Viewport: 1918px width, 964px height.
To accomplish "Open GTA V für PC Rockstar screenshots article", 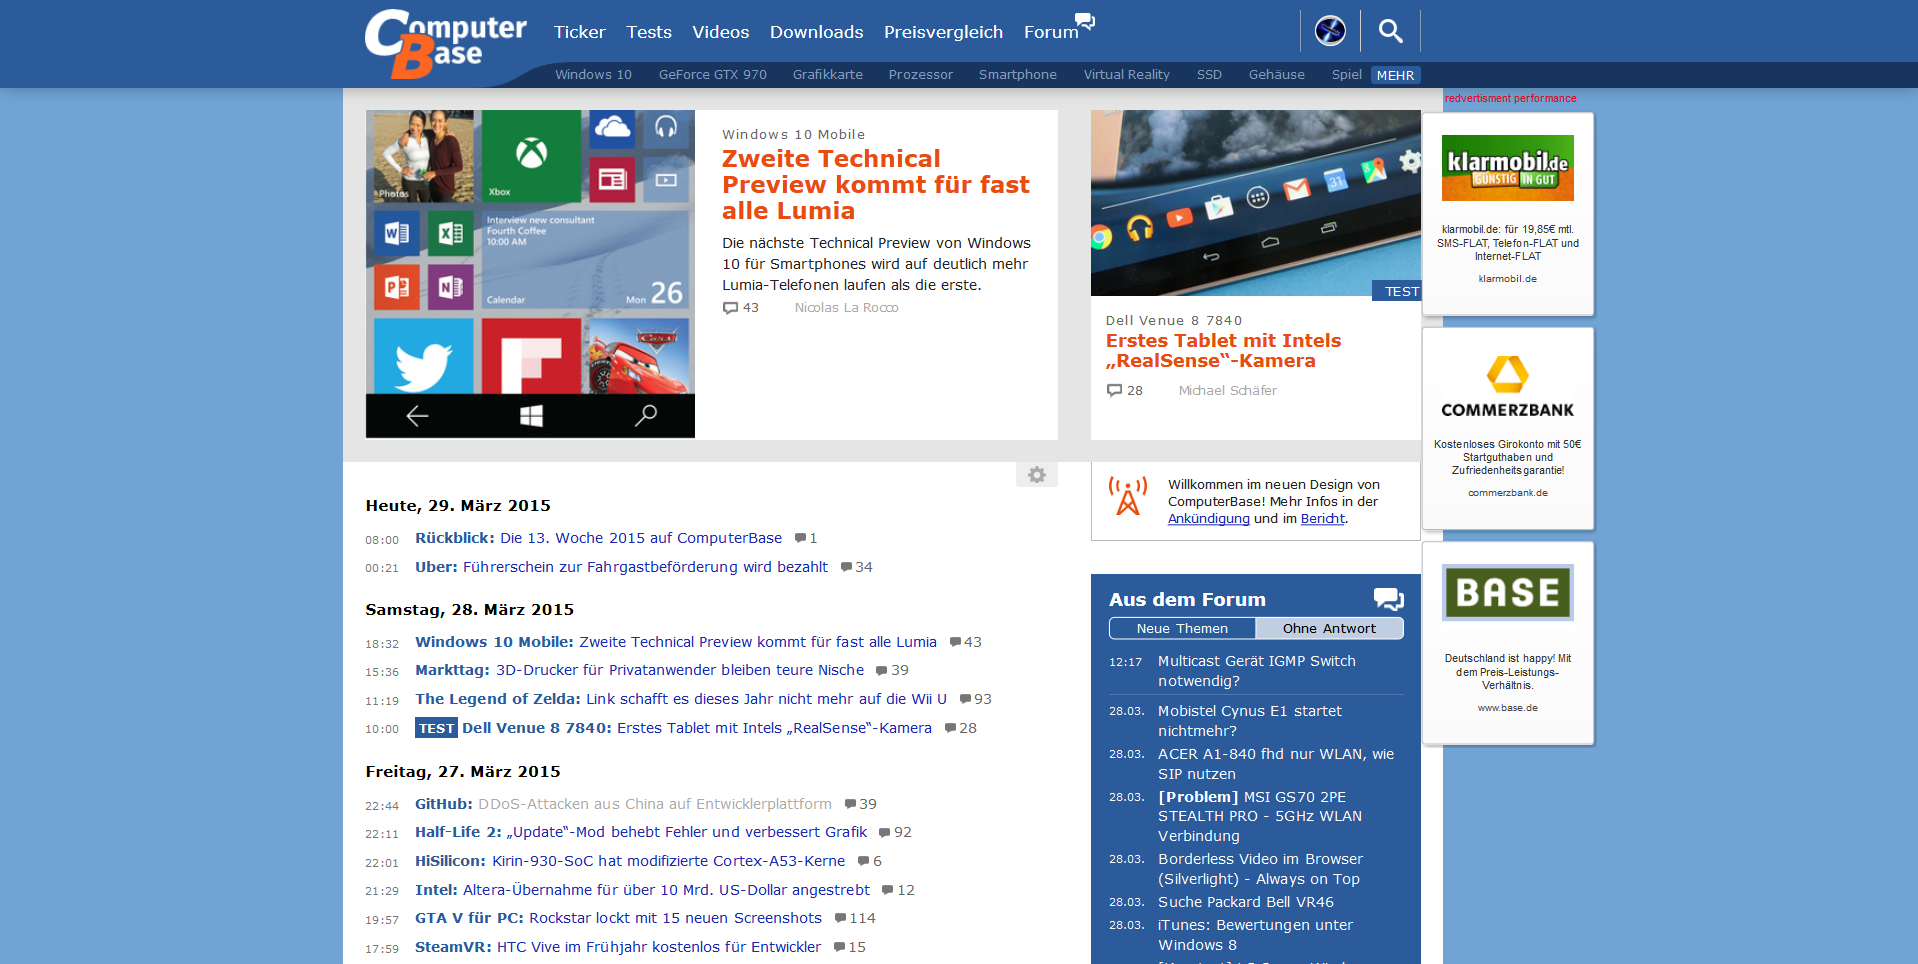I will 618,918.
